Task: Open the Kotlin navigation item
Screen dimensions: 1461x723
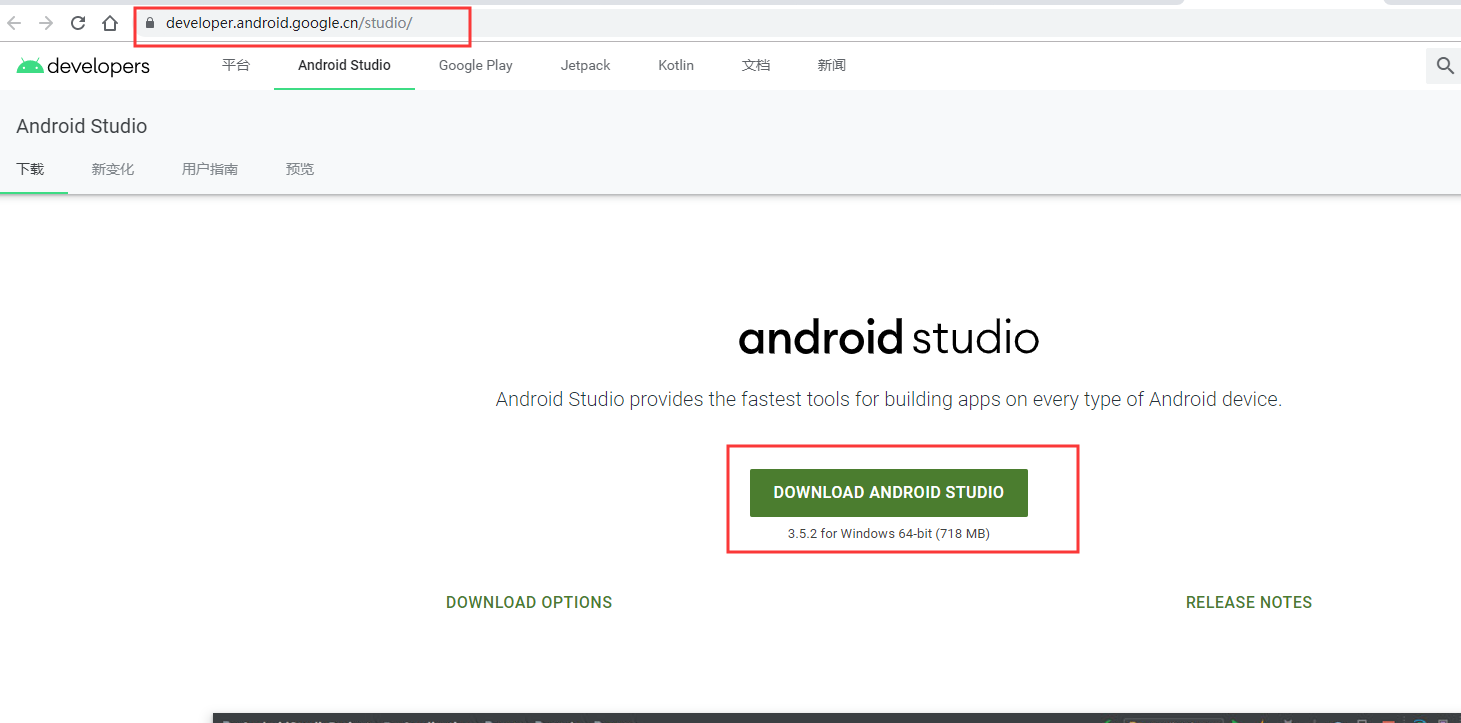Action: [x=676, y=65]
